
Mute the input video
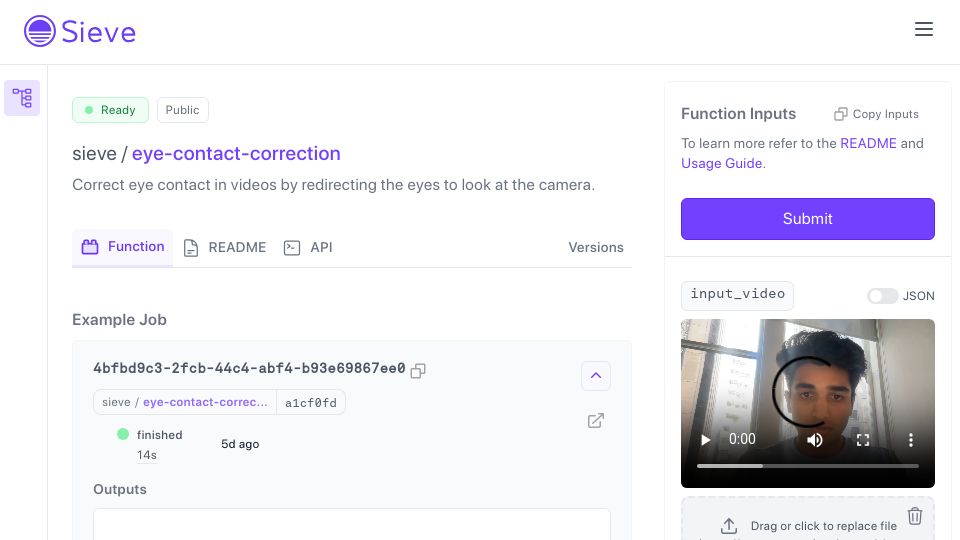(x=814, y=440)
